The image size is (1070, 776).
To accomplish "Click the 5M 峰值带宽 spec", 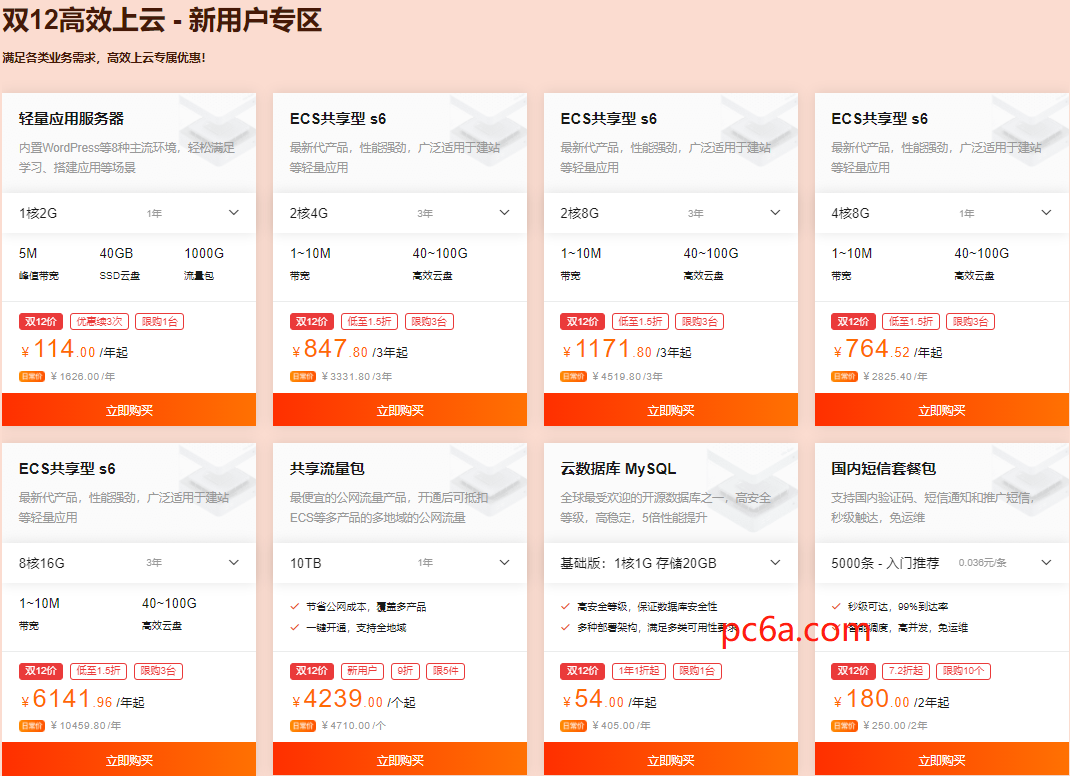I will pos(38,263).
